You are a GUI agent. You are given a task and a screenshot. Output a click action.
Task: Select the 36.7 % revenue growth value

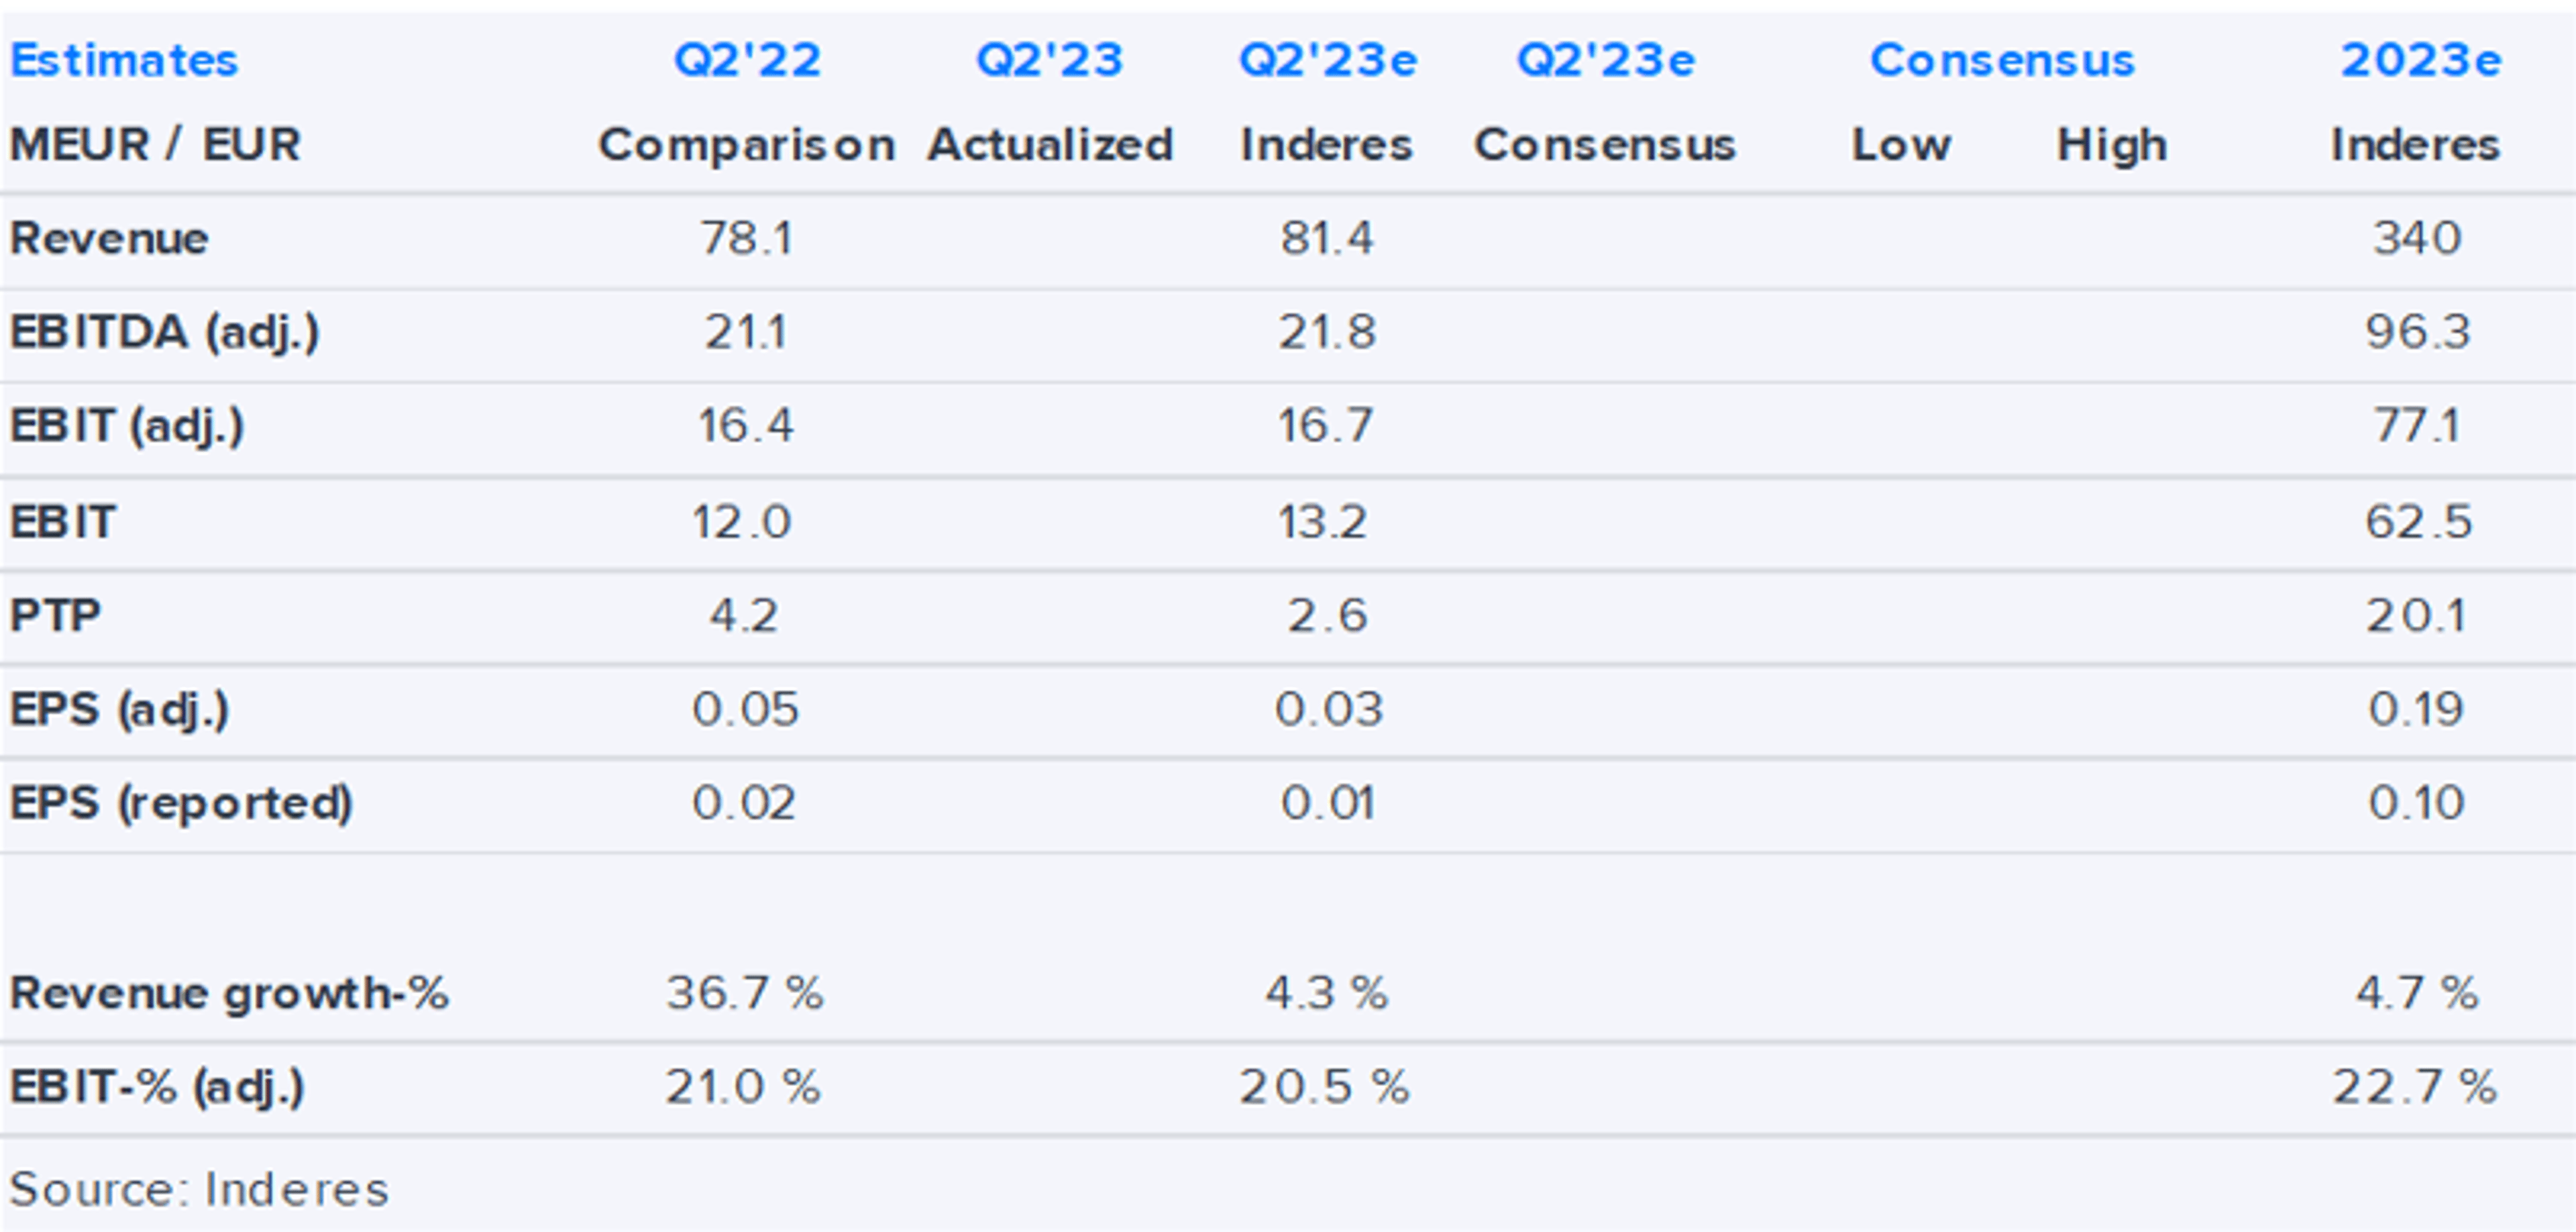745,993
